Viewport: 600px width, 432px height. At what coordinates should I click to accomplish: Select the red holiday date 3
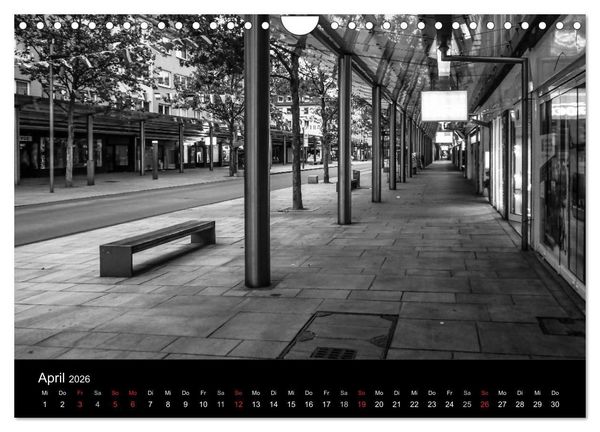[80, 404]
